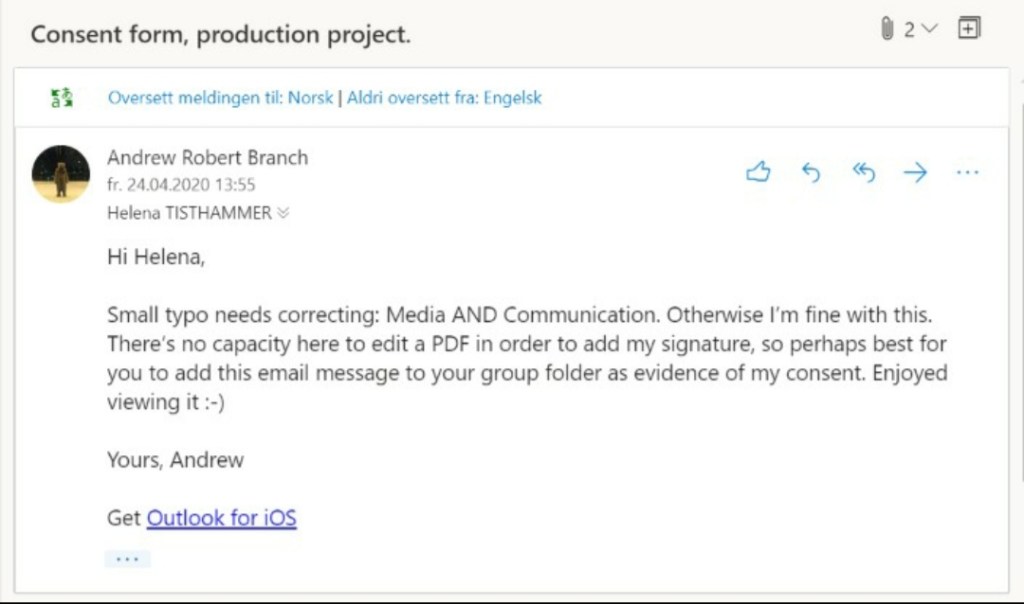Image resolution: width=1024 pixels, height=604 pixels.
Task: Open the sender's profile picture
Action: 61,173
